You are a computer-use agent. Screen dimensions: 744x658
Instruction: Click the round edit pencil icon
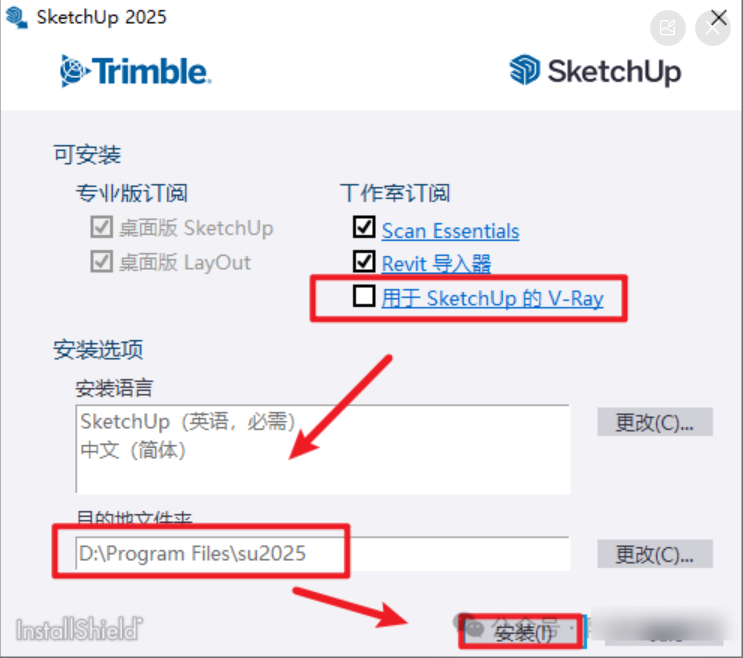668,28
